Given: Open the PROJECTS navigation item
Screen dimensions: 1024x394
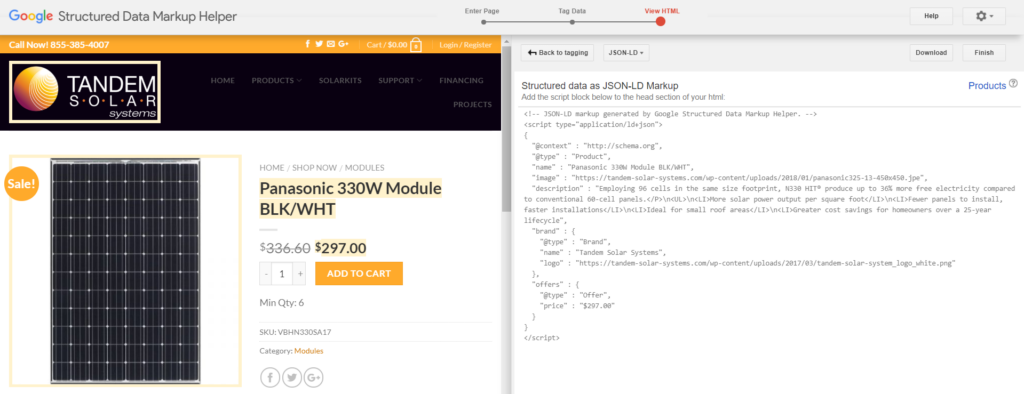Looking at the screenshot, I should 472,104.
